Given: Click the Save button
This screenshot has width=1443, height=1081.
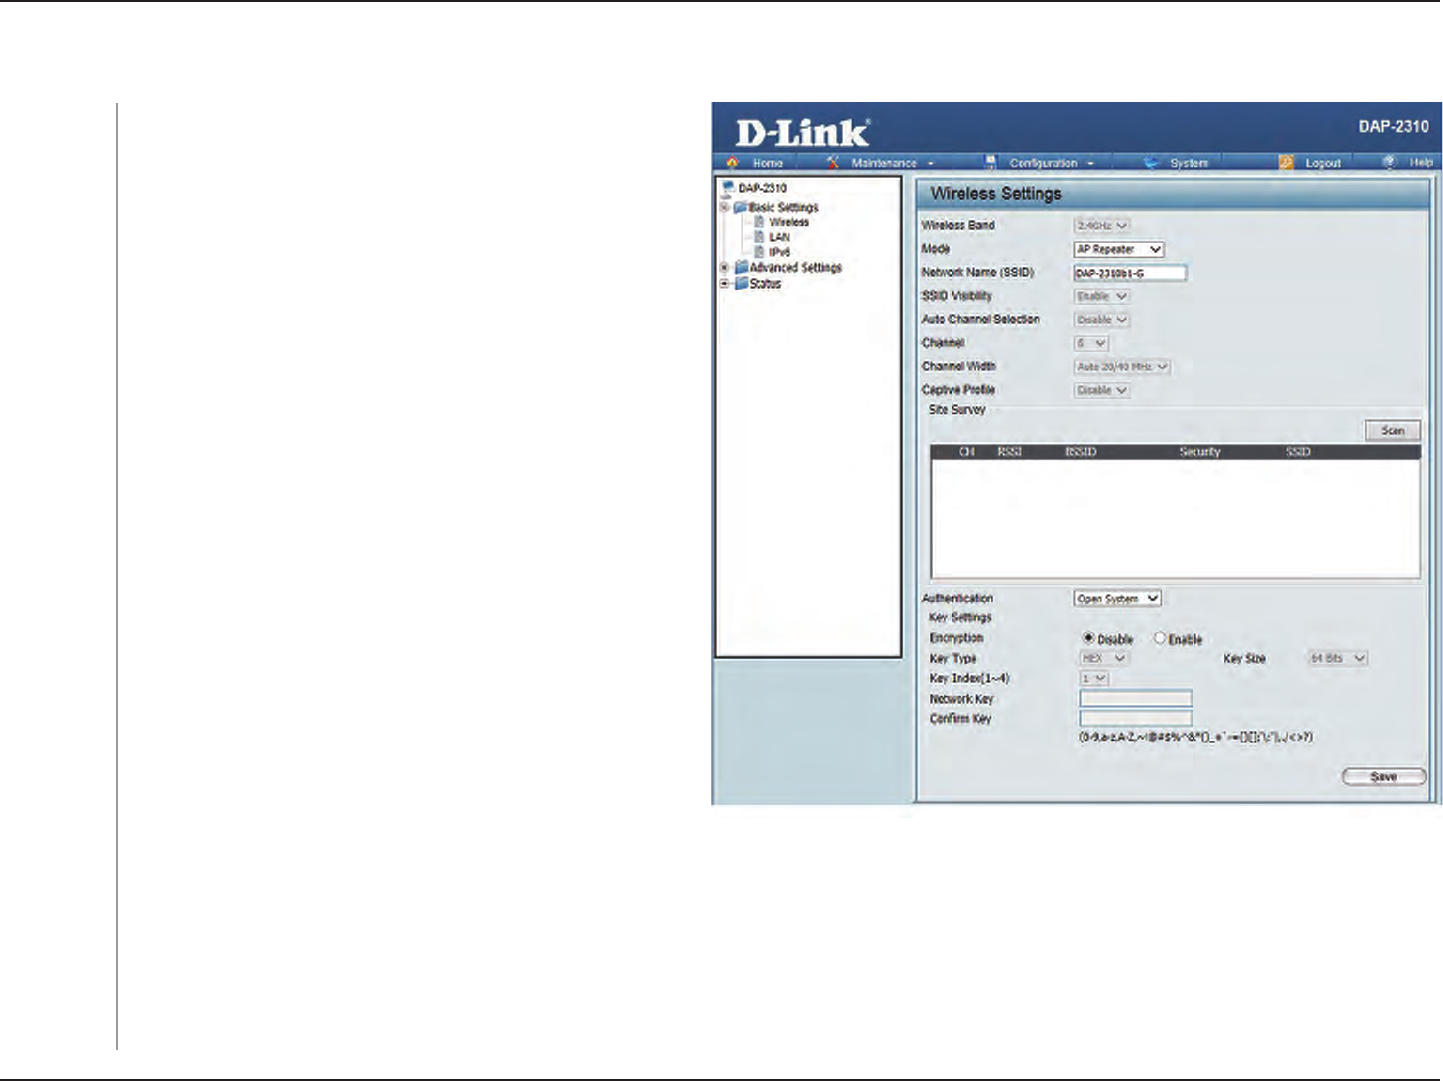Looking at the screenshot, I should click(1384, 777).
